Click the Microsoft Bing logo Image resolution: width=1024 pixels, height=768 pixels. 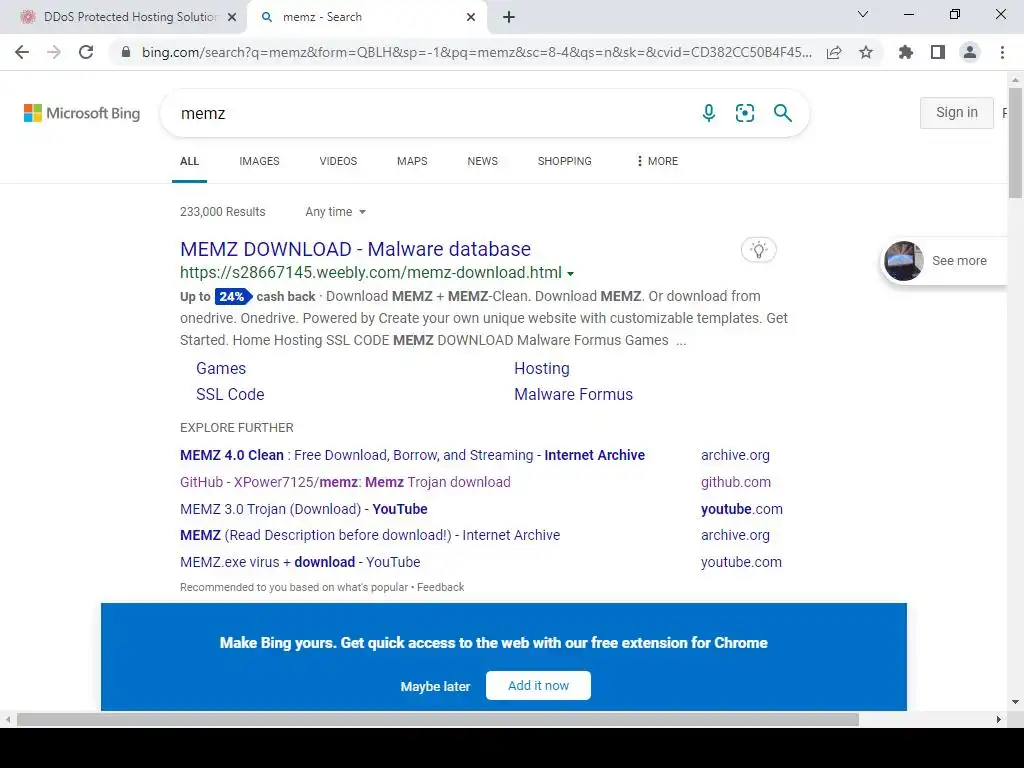coord(82,113)
